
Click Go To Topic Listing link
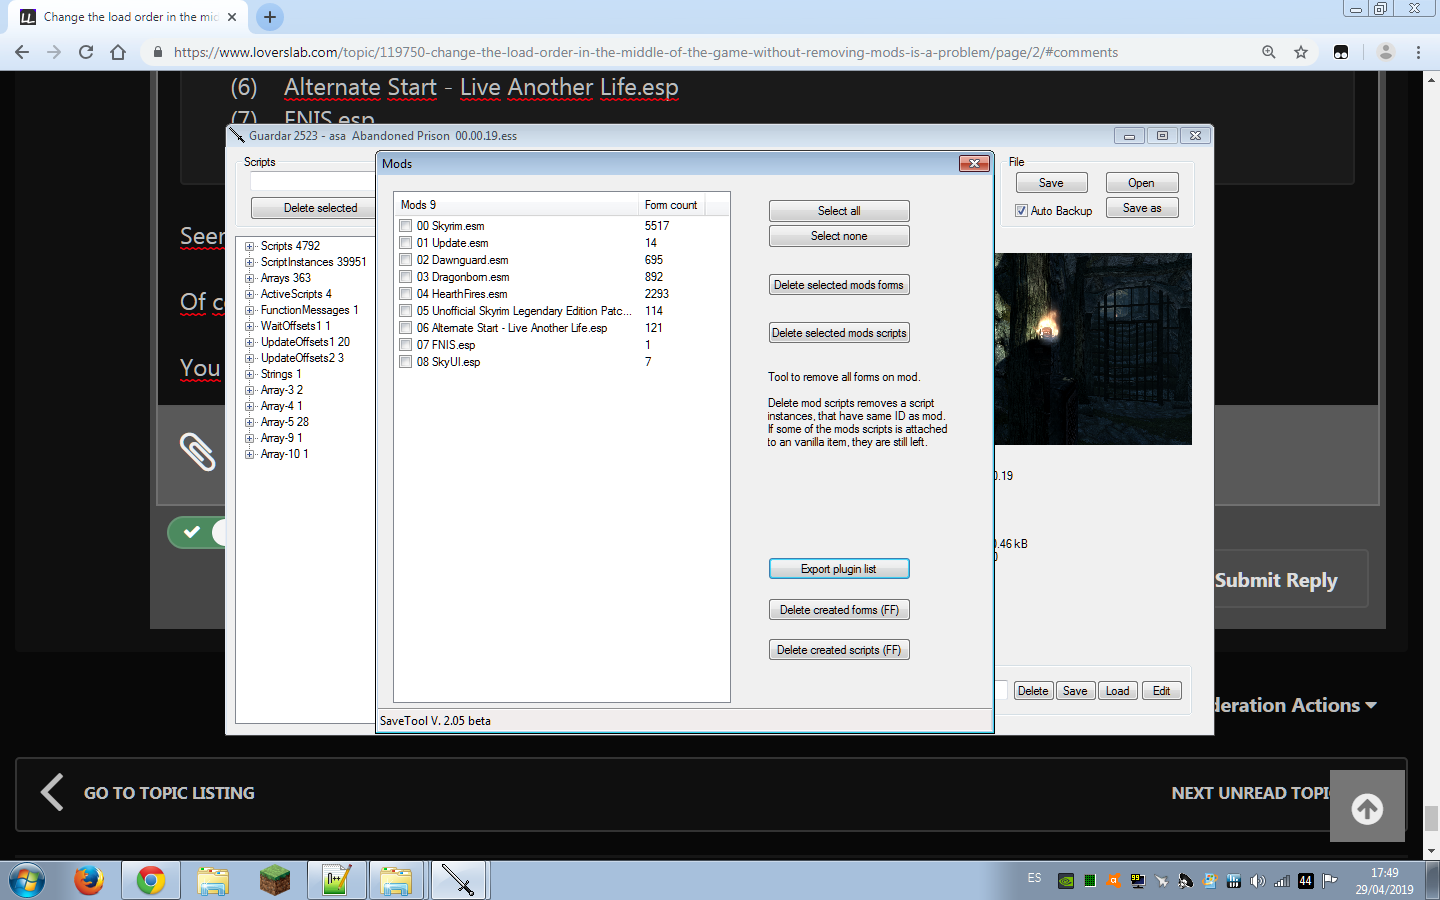(148, 793)
